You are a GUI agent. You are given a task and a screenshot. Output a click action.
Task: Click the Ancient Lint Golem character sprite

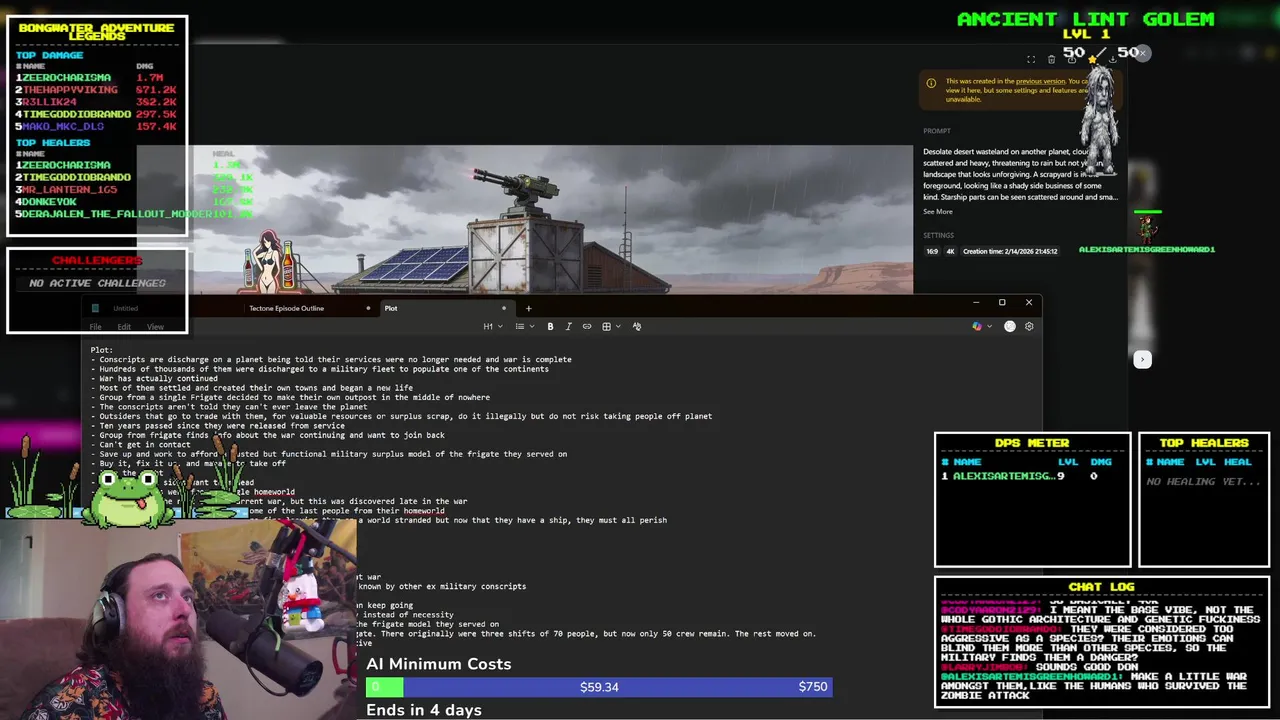(x=1098, y=122)
